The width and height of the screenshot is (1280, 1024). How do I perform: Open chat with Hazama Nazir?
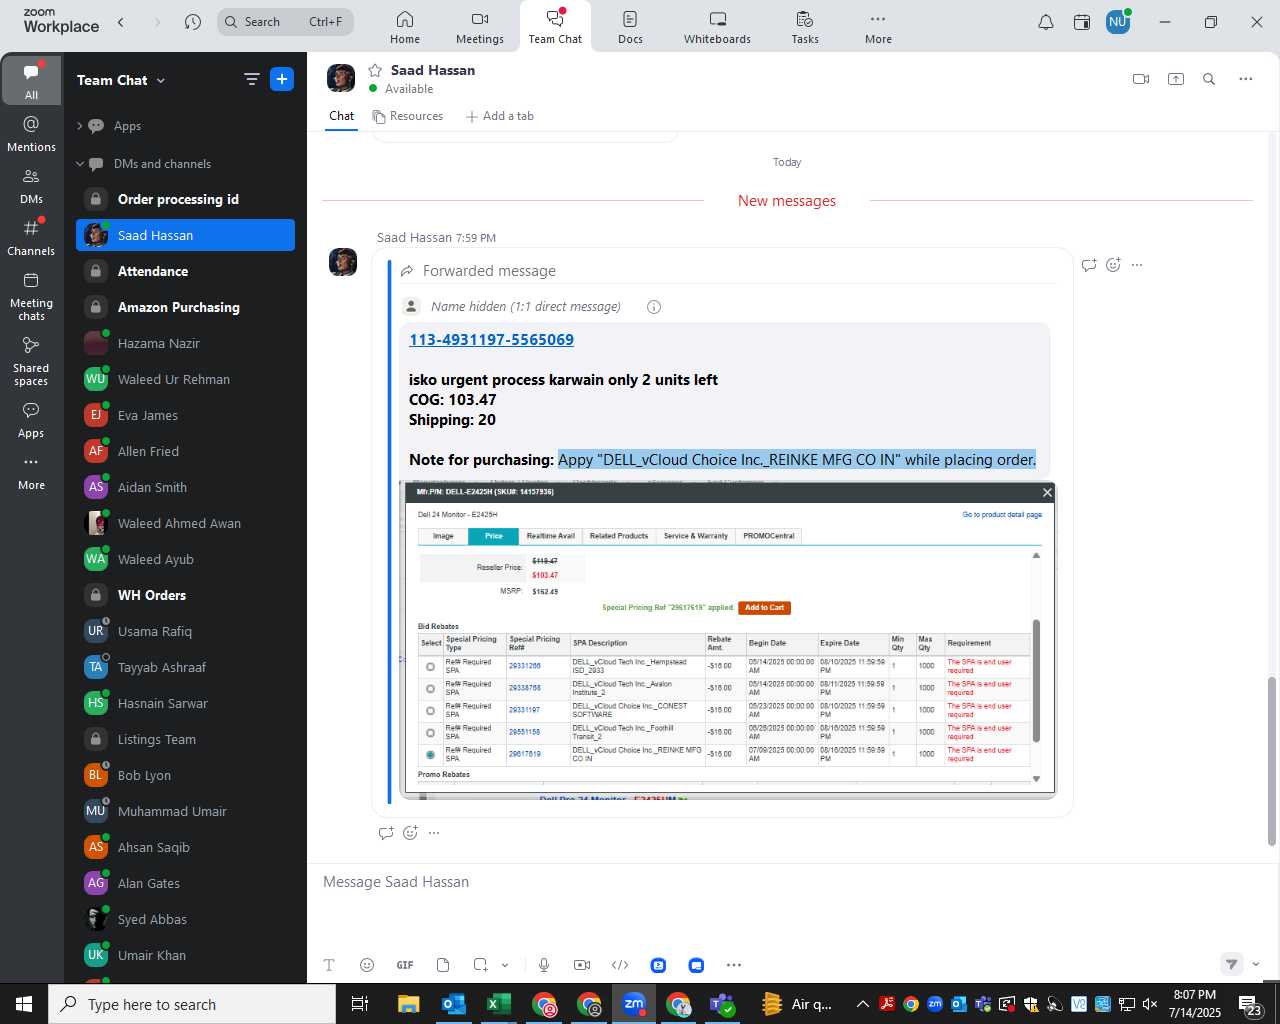pyautogui.click(x=185, y=343)
